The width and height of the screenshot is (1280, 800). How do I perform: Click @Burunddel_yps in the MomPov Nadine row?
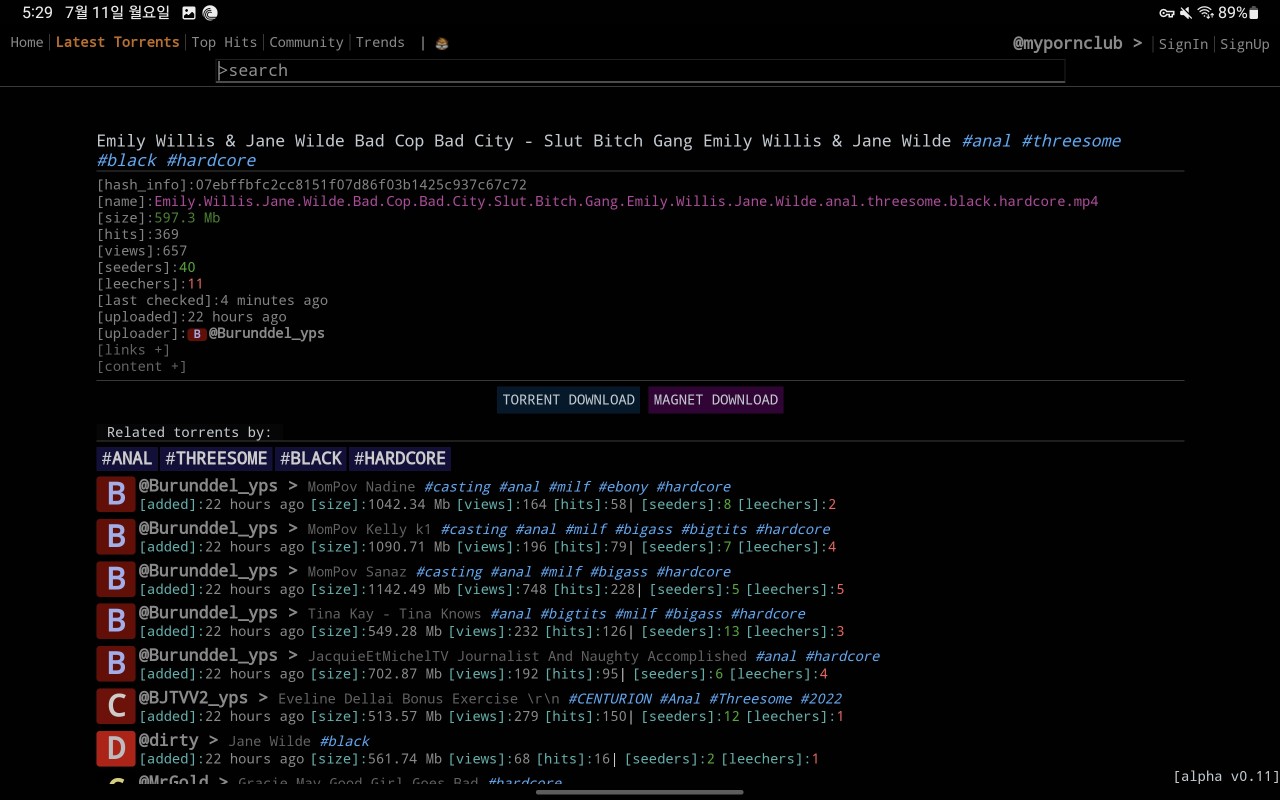coord(208,486)
